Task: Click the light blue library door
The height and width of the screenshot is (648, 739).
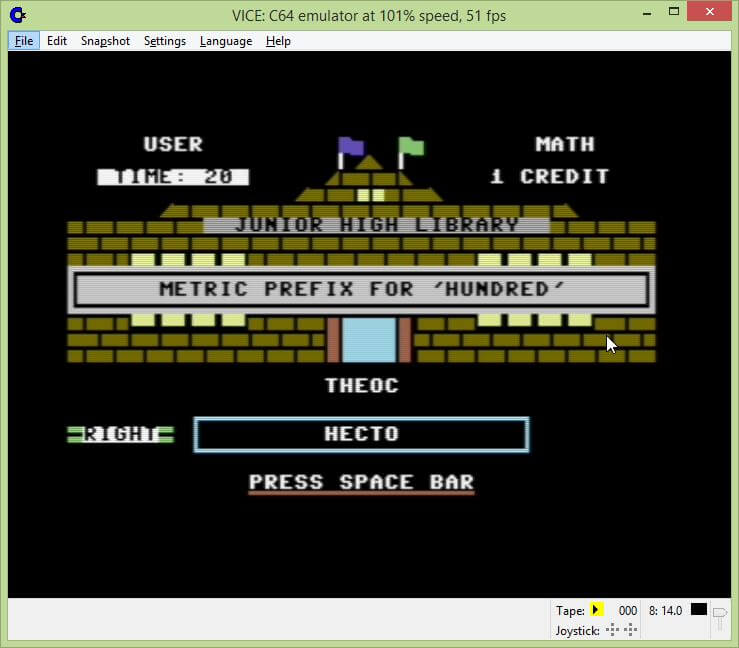Action: click(x=369, y=340)
